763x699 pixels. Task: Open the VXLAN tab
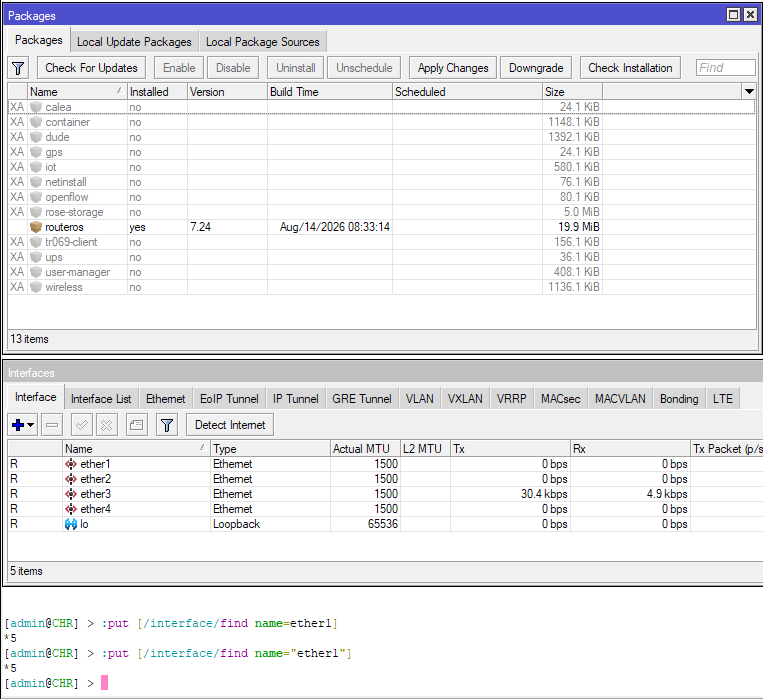coord(465,399)
